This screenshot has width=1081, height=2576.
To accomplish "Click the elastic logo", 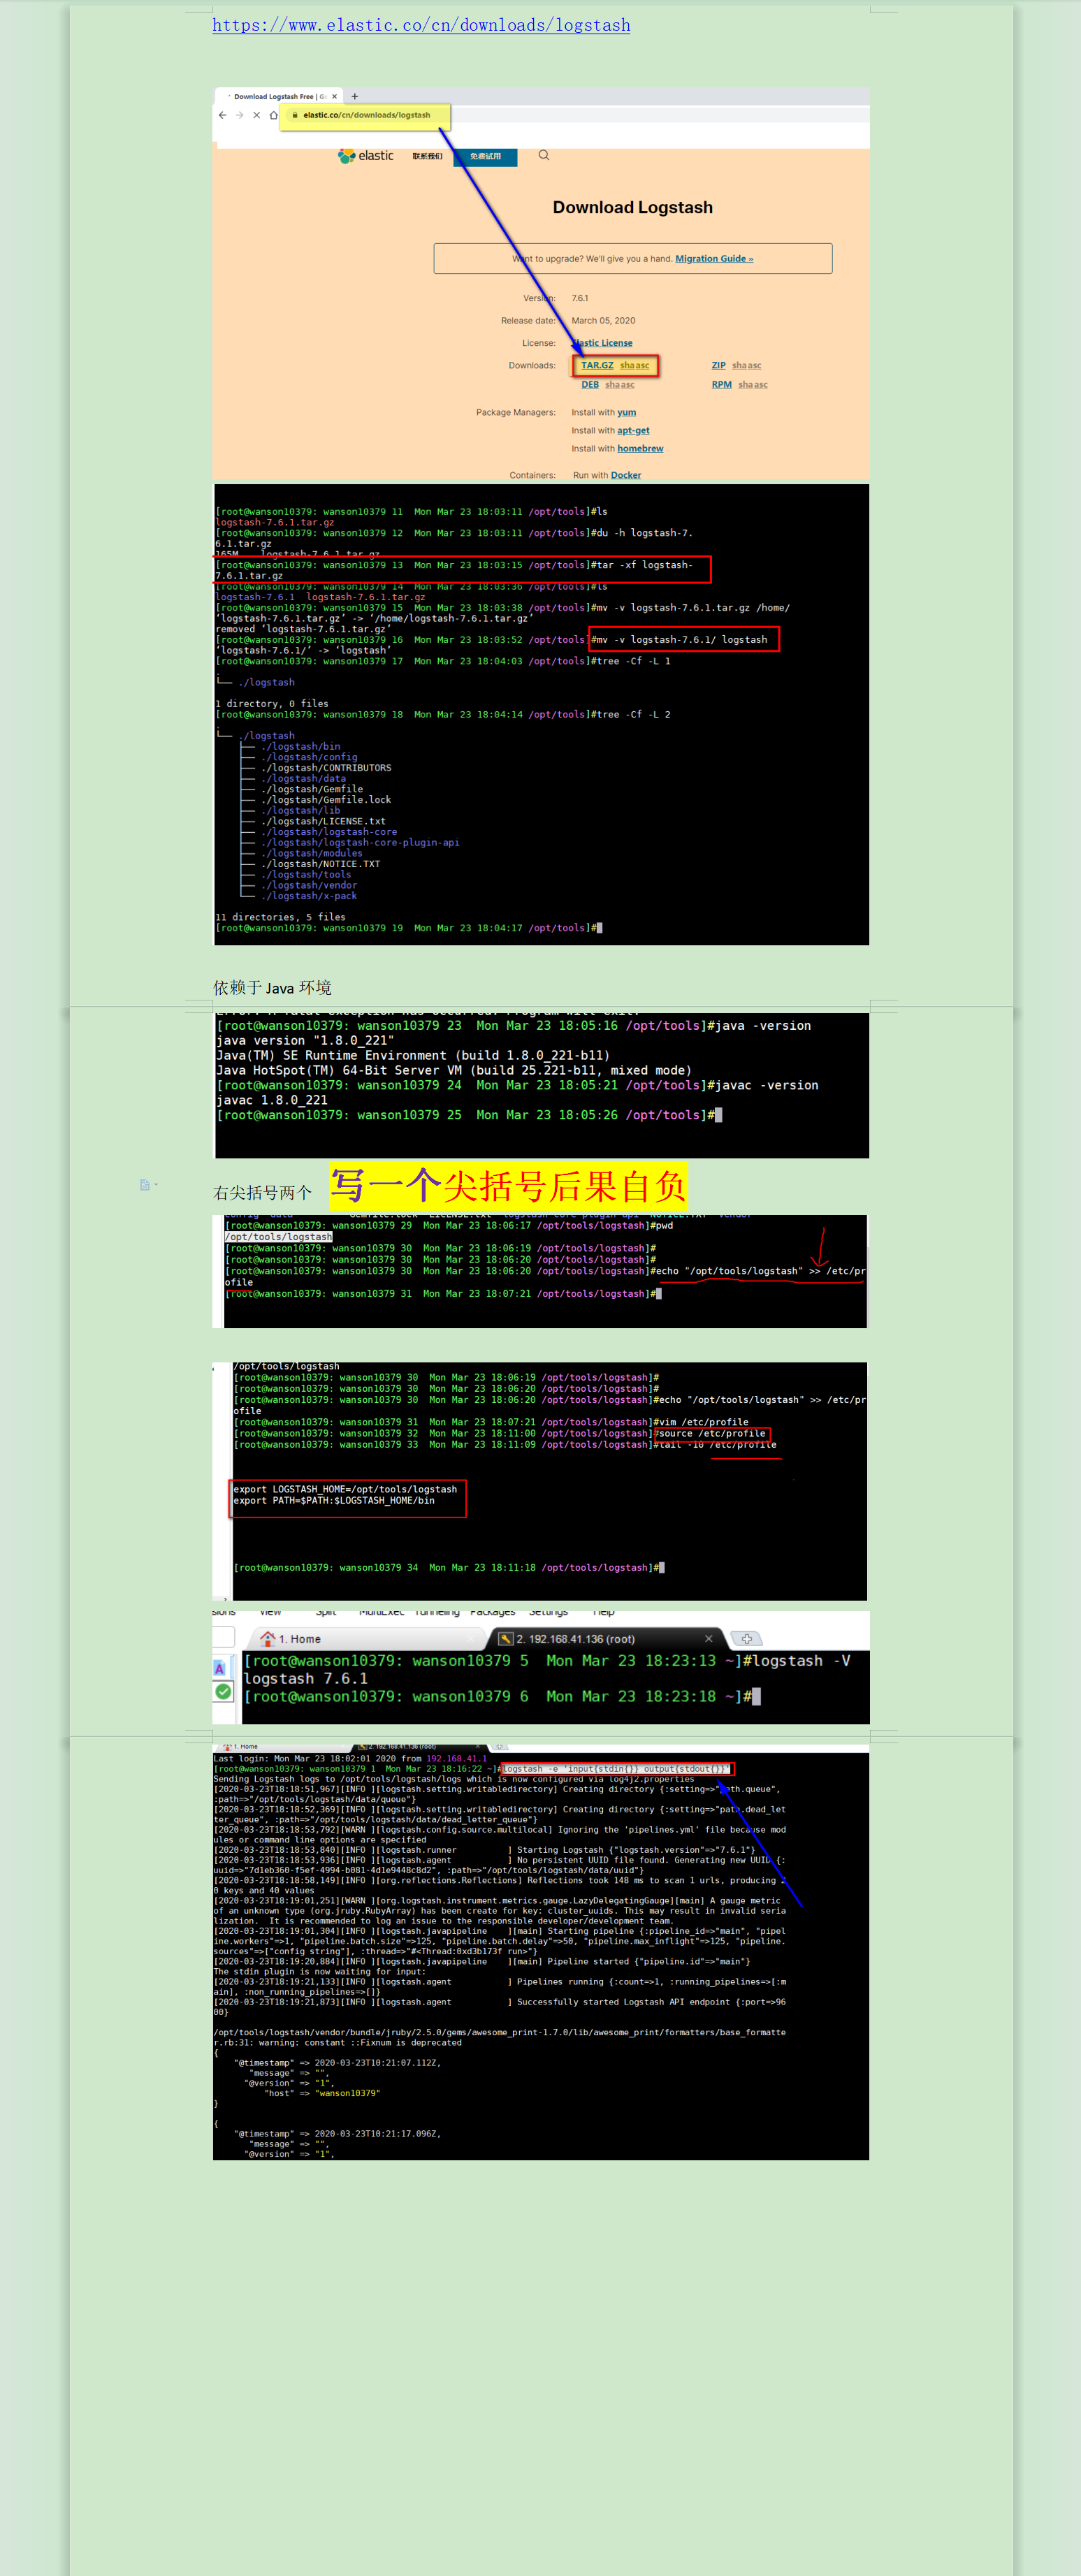I will [x=366, y=156].
